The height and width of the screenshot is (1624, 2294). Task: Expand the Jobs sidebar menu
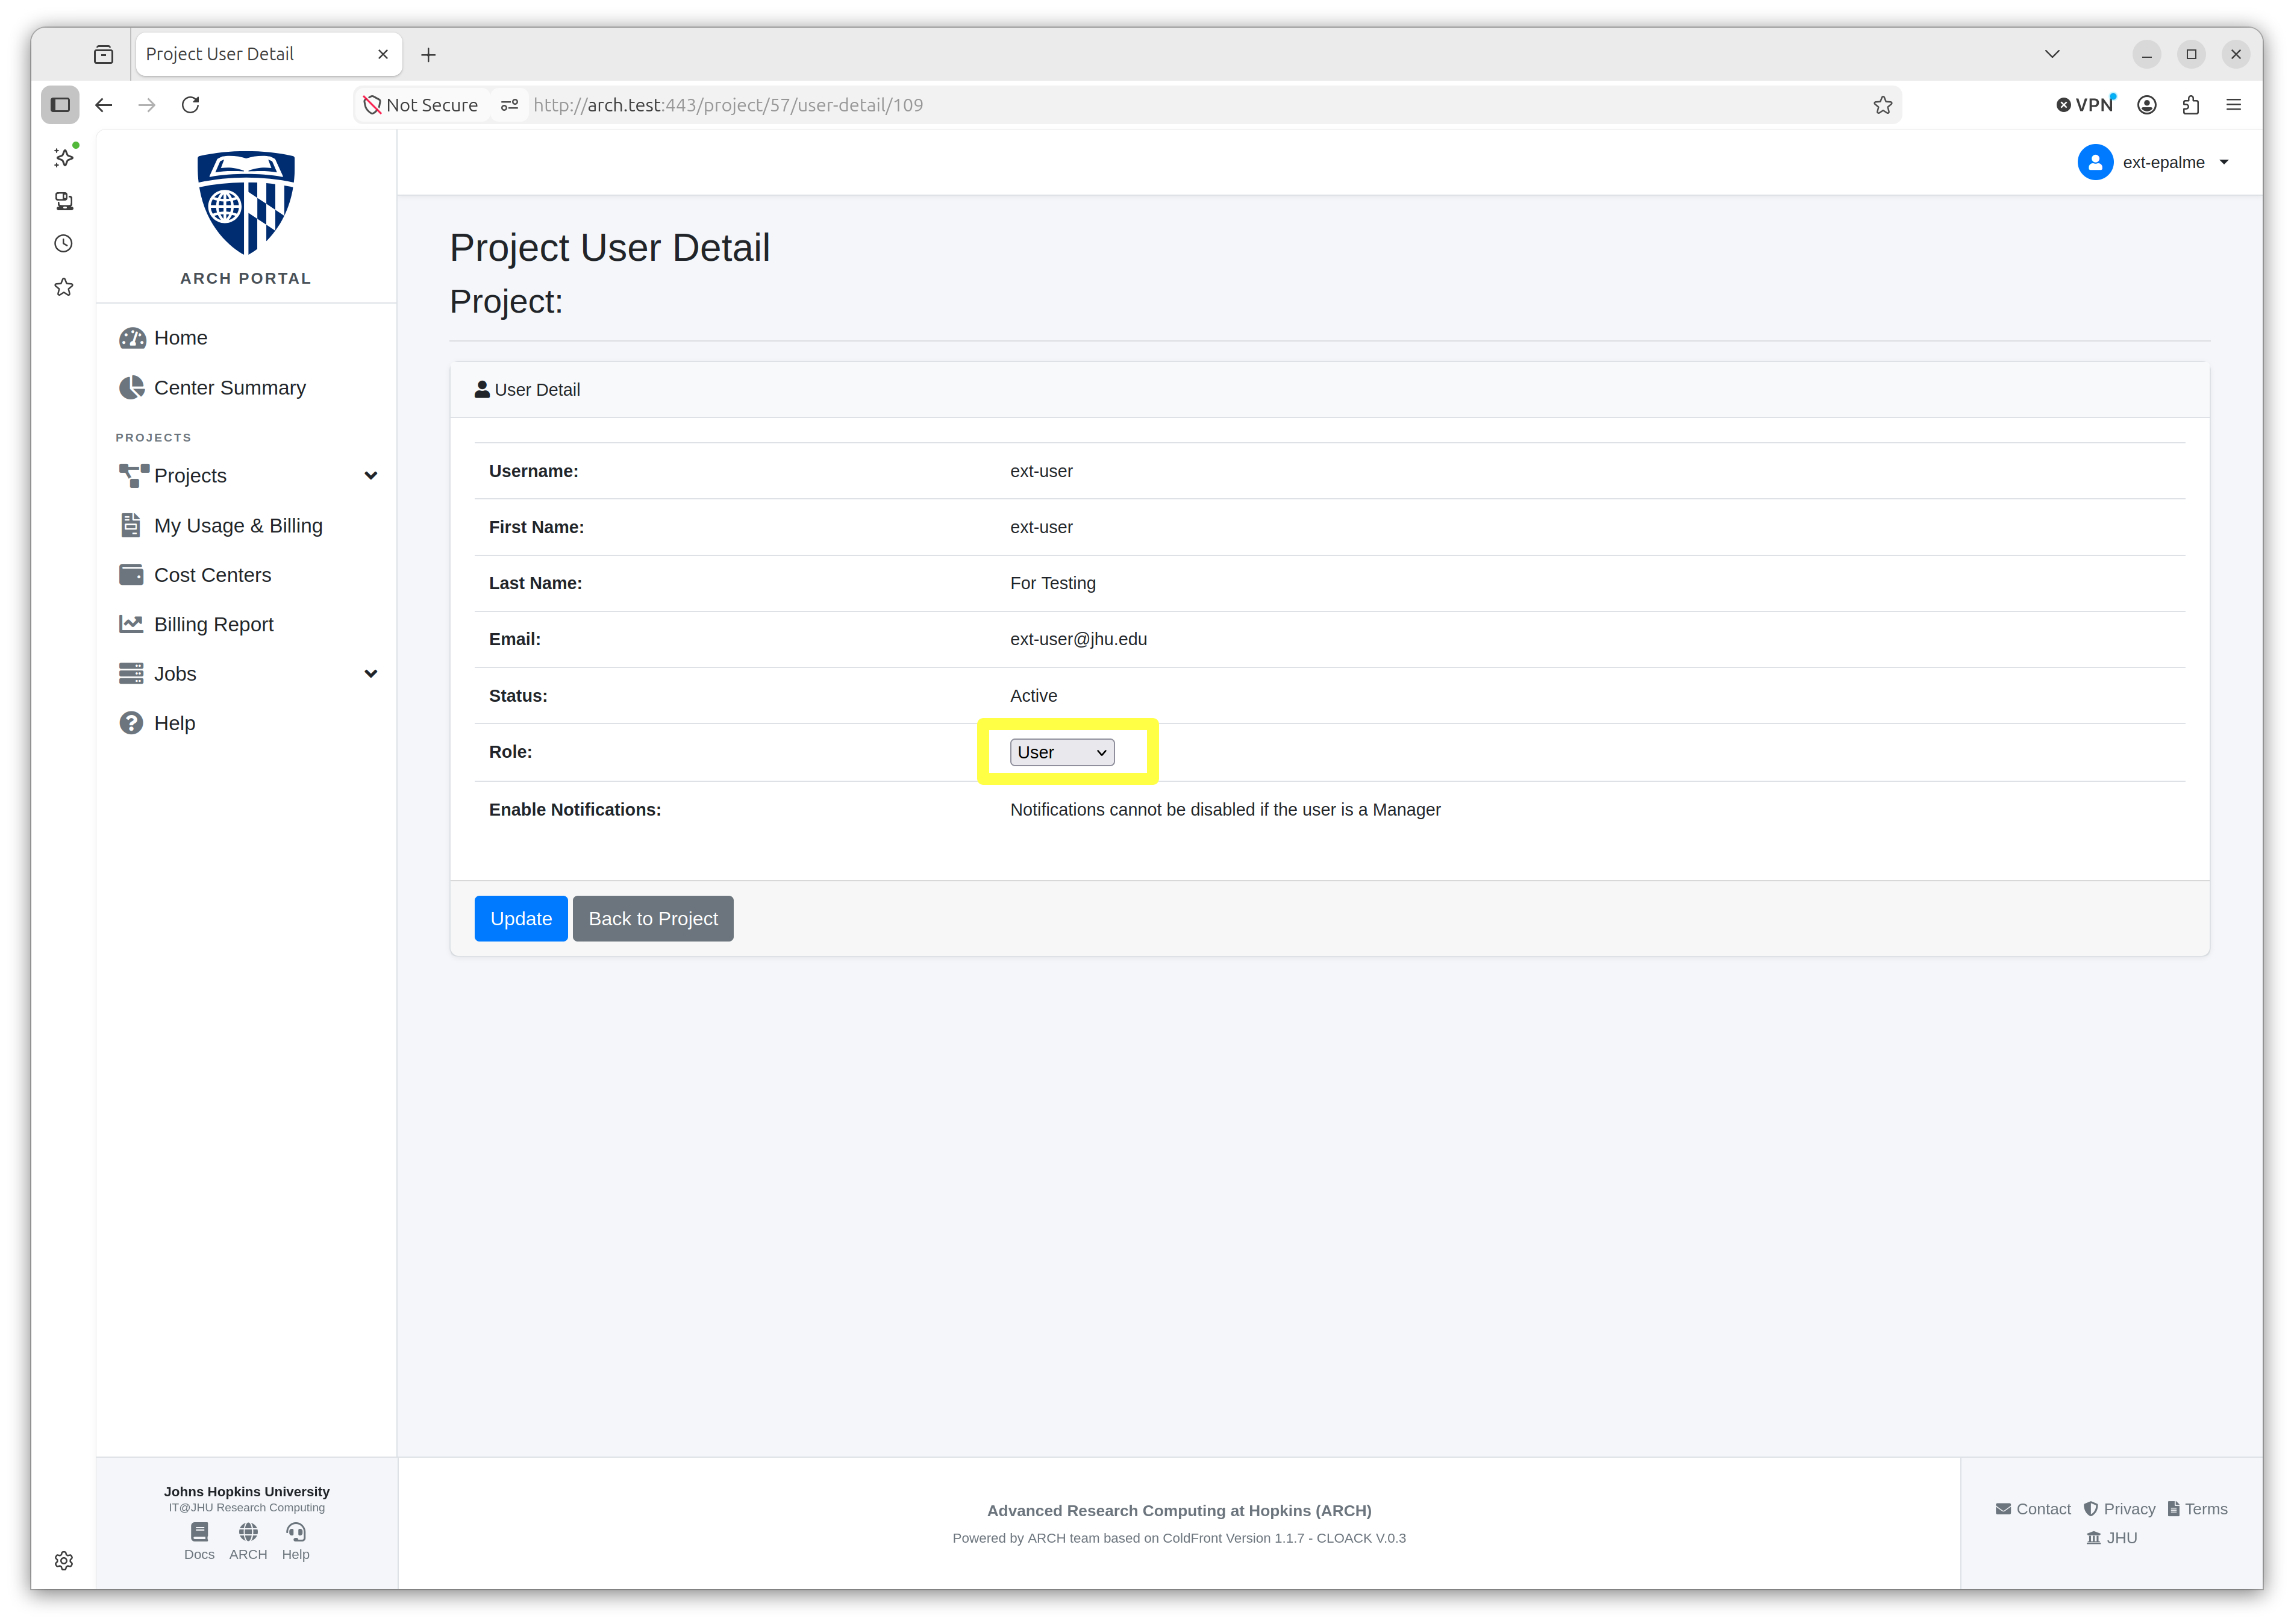point(371,674)
